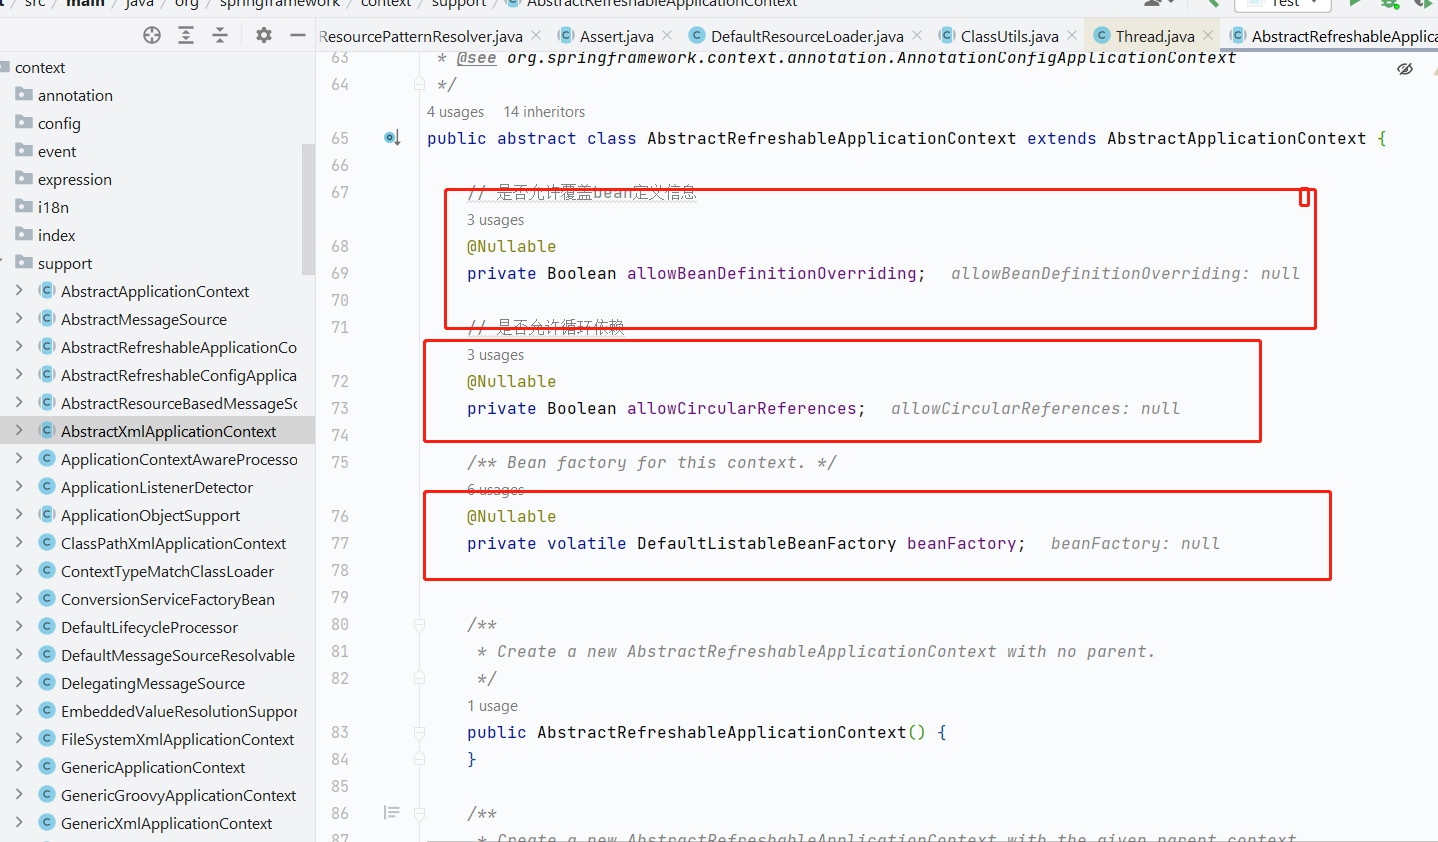Image resolution: width=1438 pixels, height=842 pixels.
Task: Select EmbeddedValueResolutionSupport in tree
Action: 179,711
